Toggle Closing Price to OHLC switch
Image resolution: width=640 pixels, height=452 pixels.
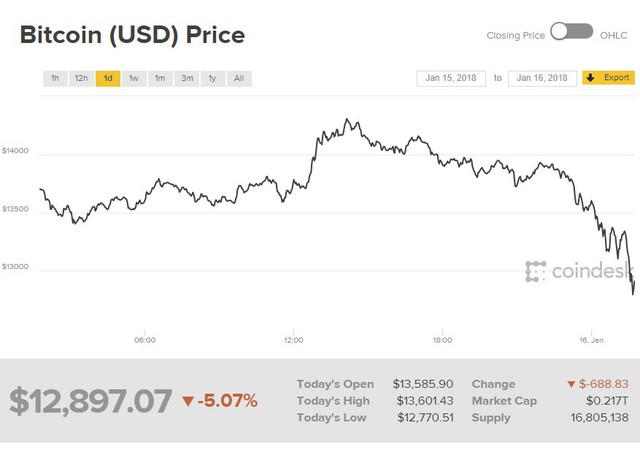click(571, 34)
